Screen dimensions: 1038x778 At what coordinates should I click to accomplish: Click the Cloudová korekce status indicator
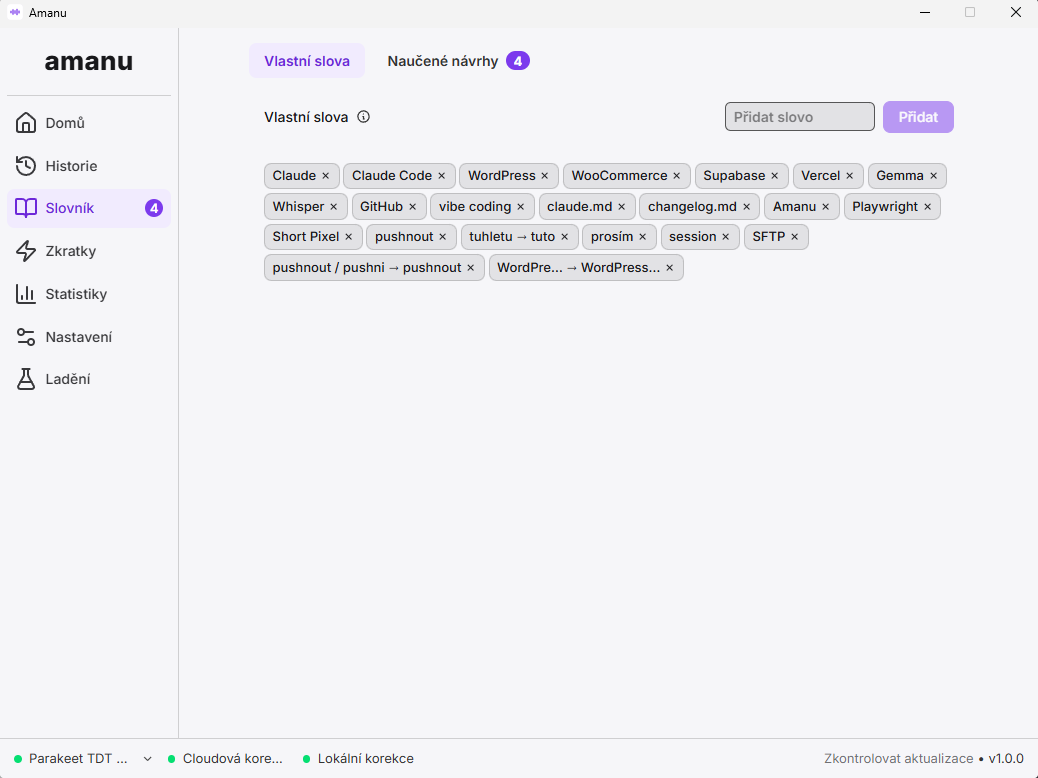click(225, 759)
